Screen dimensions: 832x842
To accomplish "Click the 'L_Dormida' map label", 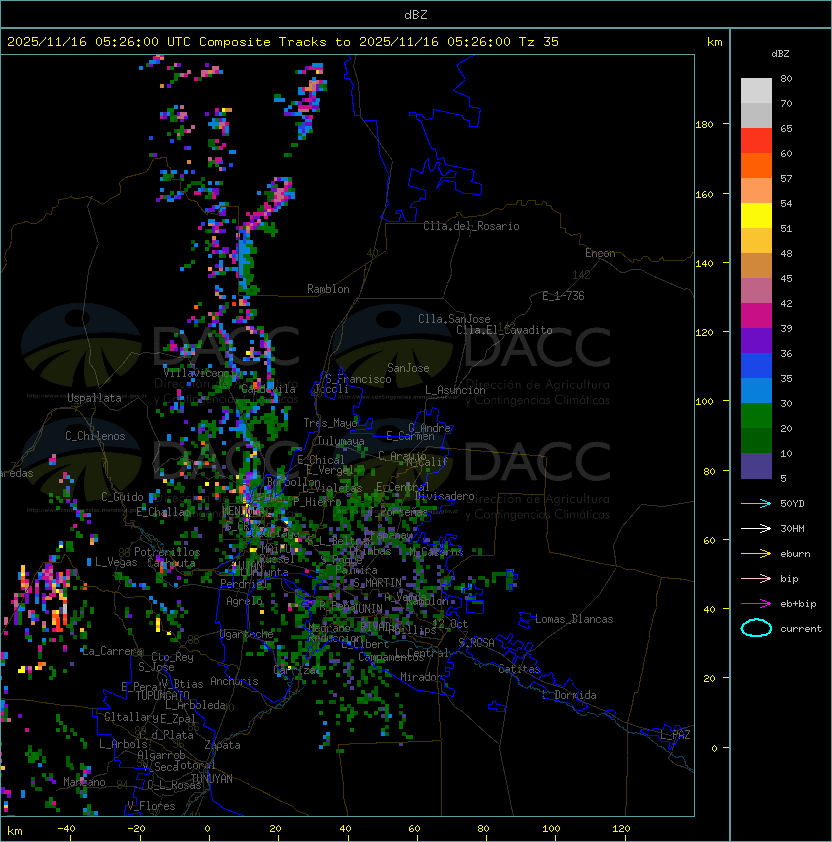I will pyautogui.click(x=569, y=695).
